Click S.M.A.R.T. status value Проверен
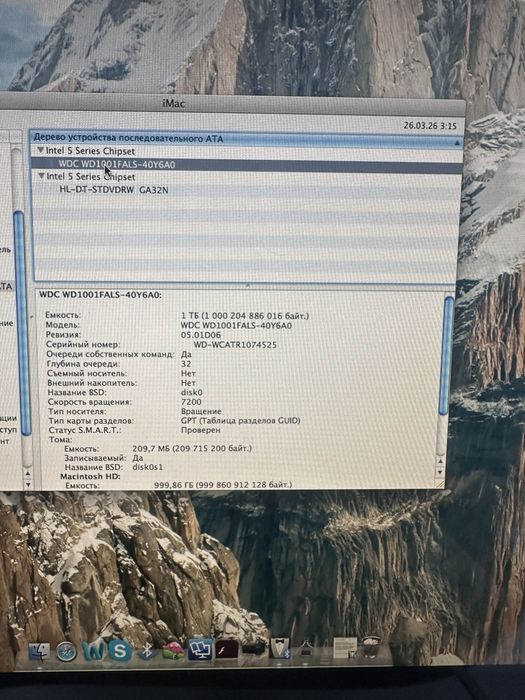 click(x=200, y=430)
